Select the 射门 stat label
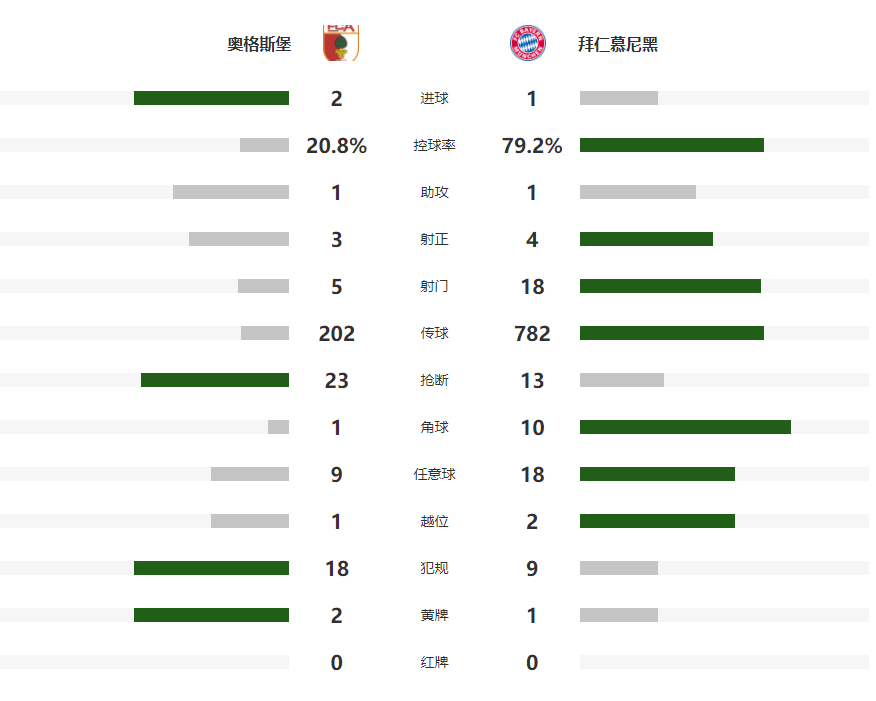The width and height of the screenshot is (876, 701). pos(434,286)
